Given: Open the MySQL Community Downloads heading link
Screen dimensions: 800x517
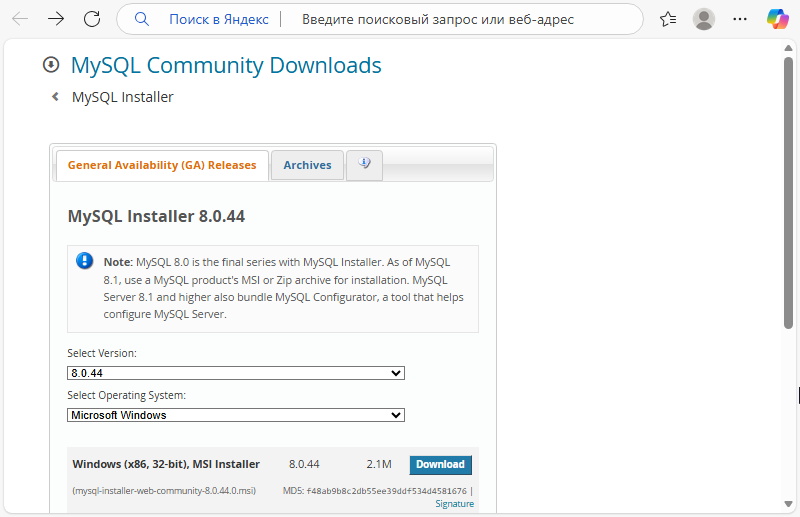Looking at the screenshot, I should tap(226, 65).
